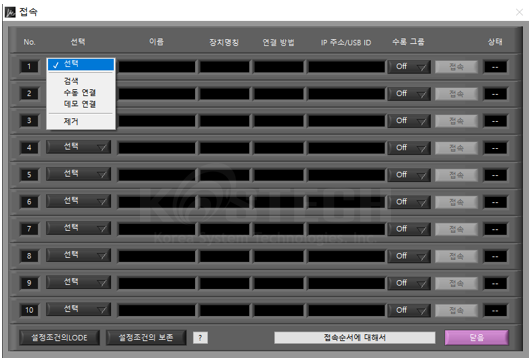Viewport: 532px width, 361px height.
Task: Expand the Off group dropdown in row 5
Action: click(409, 175)
